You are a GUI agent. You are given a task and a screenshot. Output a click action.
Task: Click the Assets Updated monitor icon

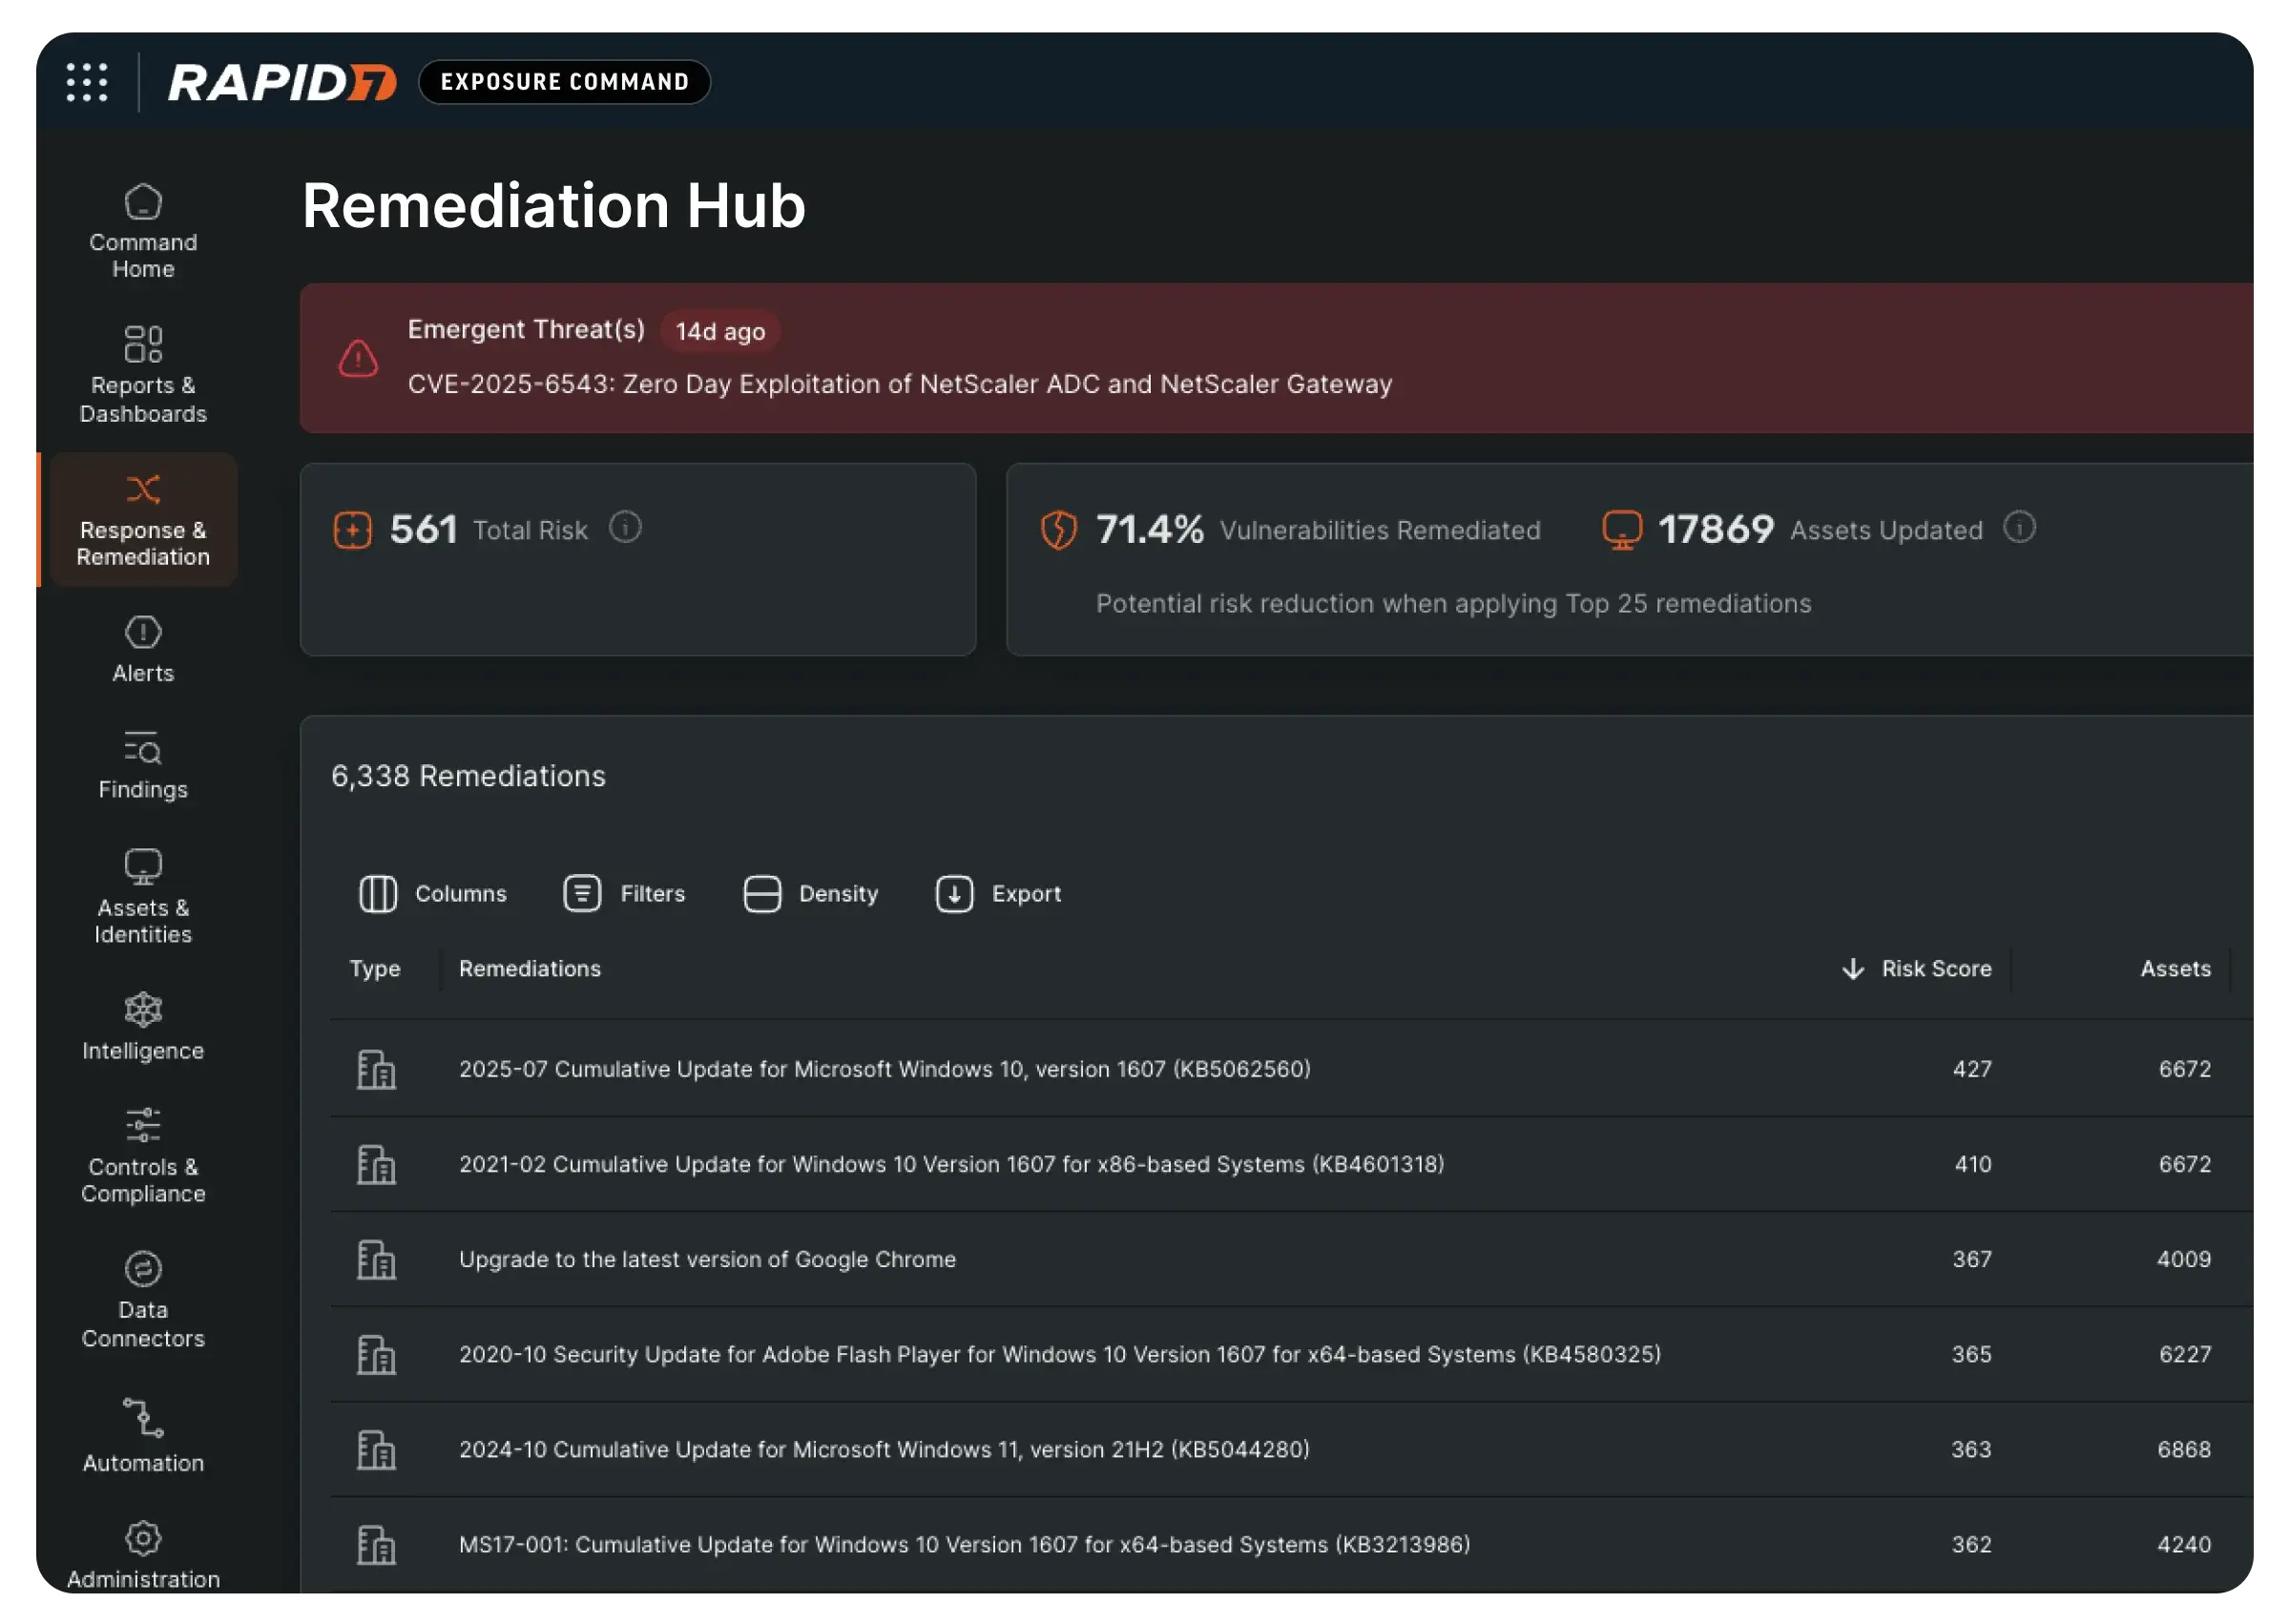point(1622,530)
